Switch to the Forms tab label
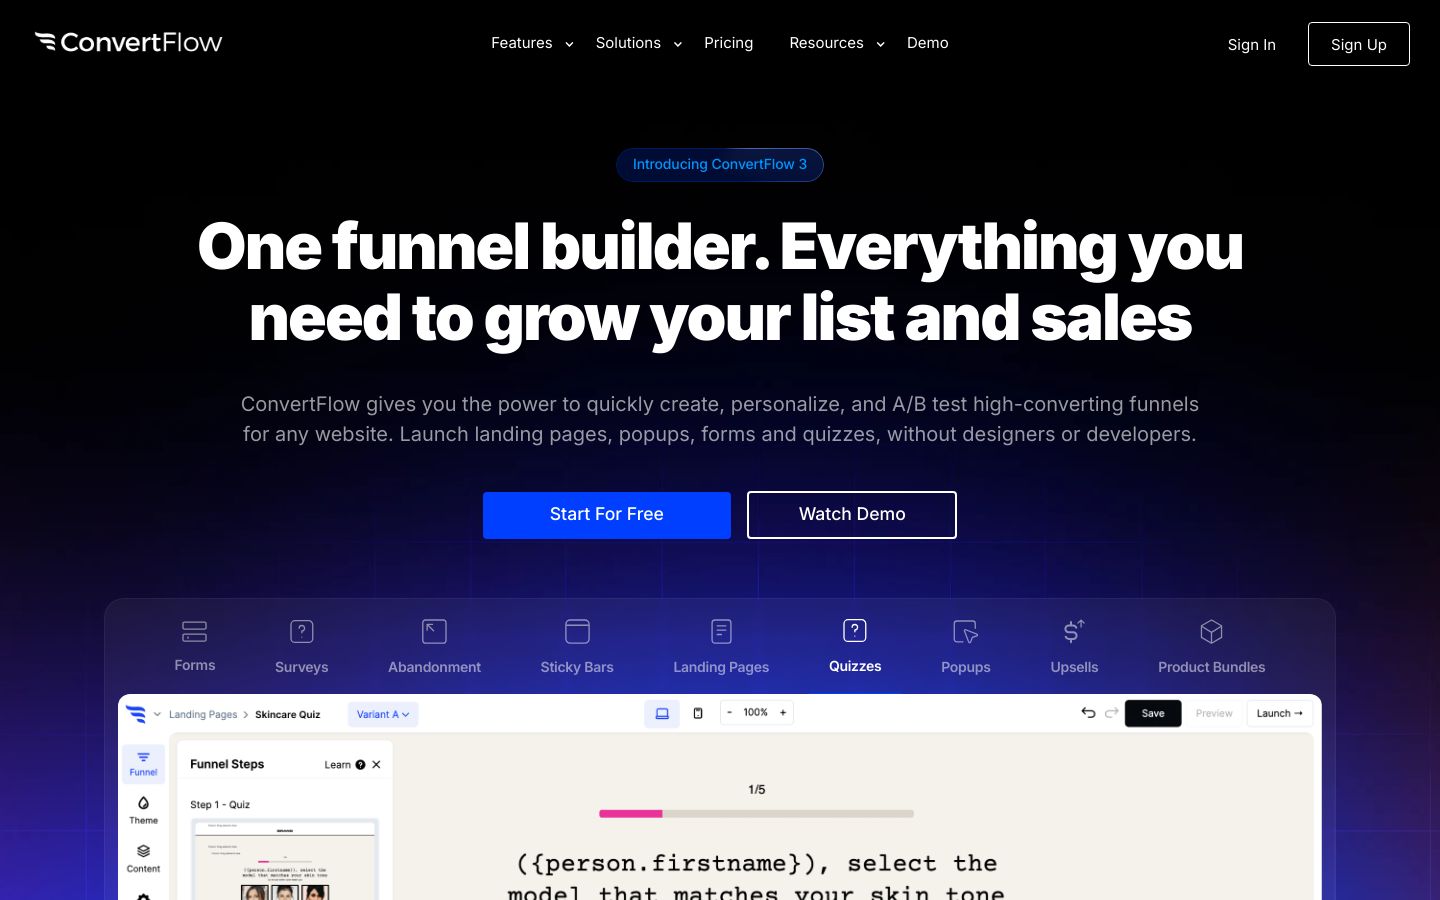The image size is (1440, 900). click(194, 666)
